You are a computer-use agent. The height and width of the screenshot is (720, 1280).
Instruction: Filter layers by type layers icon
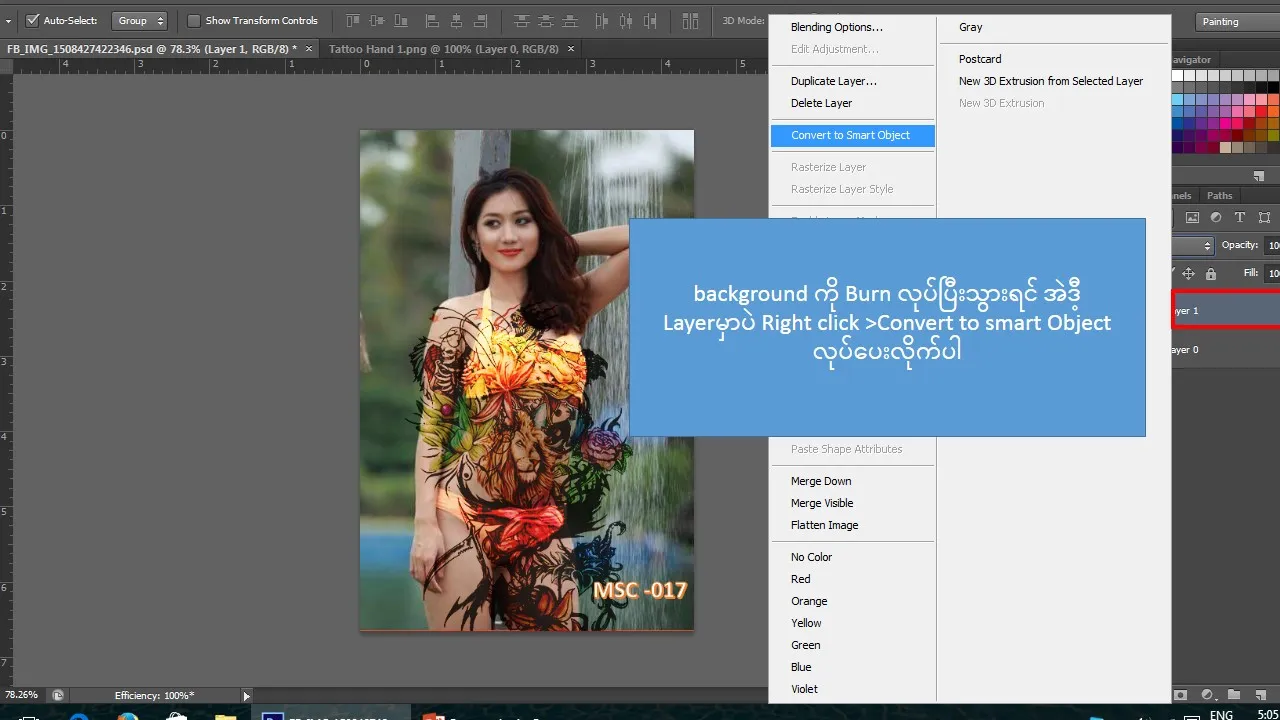click(x=1240, y=217)
